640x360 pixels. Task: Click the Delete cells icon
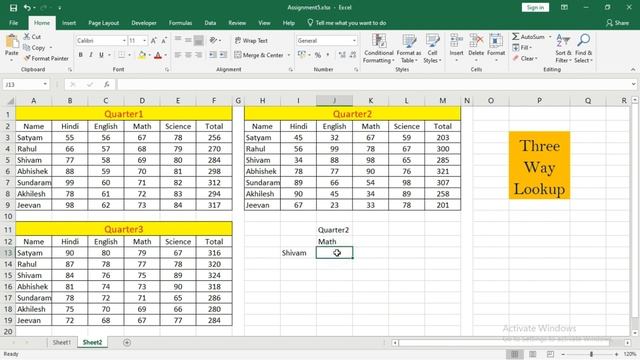coord(476,42)
